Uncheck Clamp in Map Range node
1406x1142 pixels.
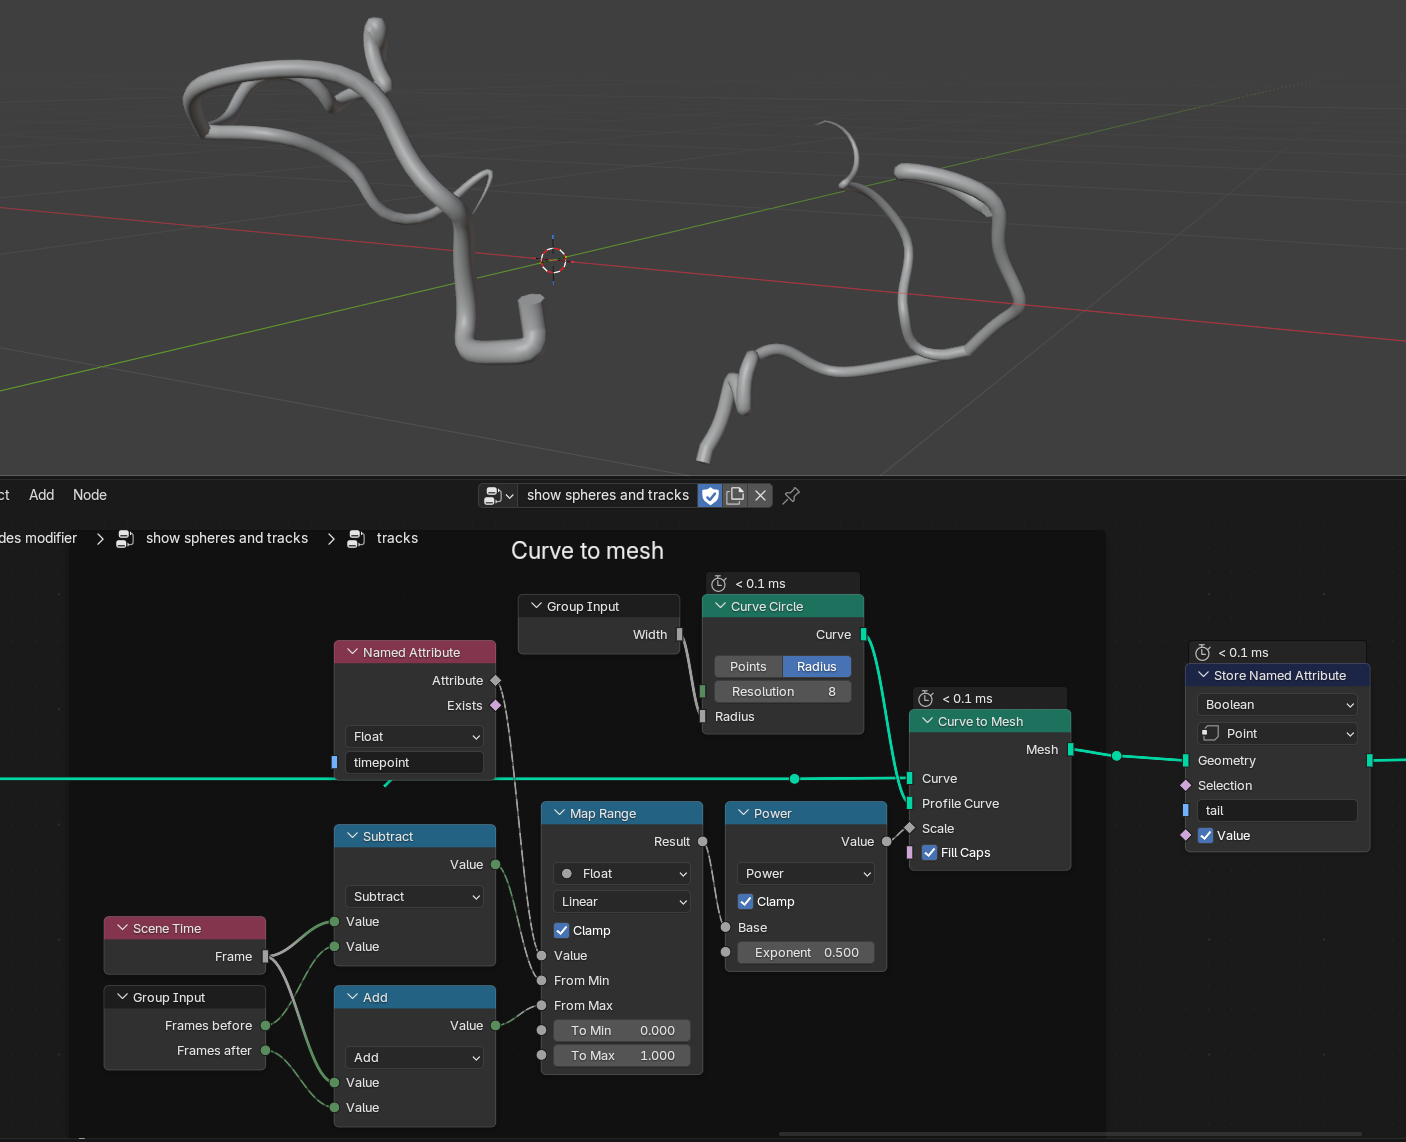(x=562, y=931)
